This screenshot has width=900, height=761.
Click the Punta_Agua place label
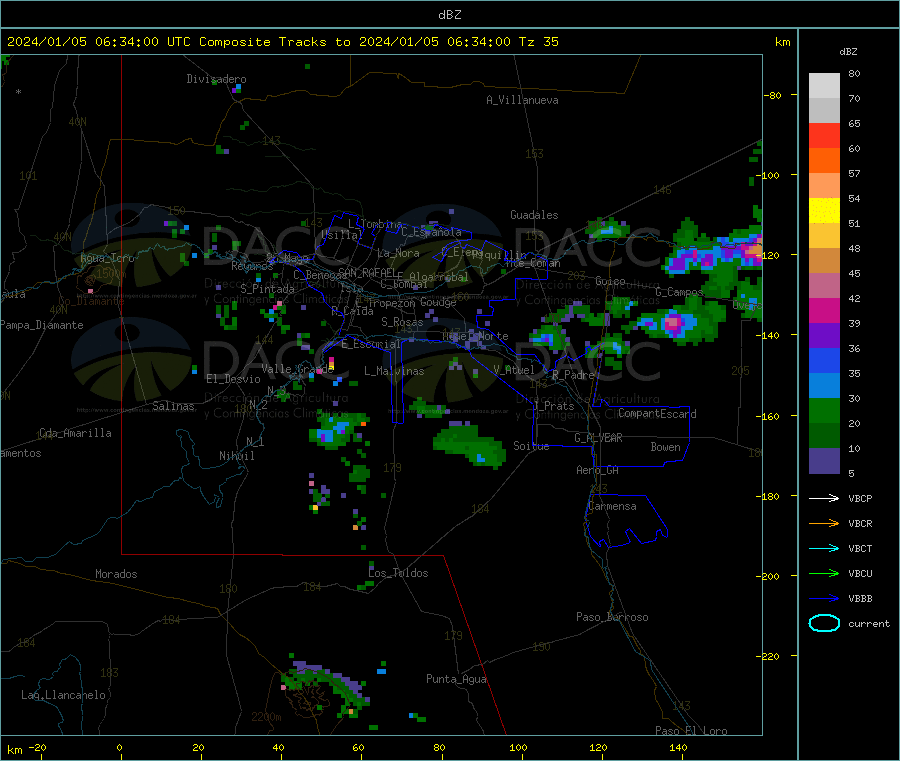(x=456, y=679)
